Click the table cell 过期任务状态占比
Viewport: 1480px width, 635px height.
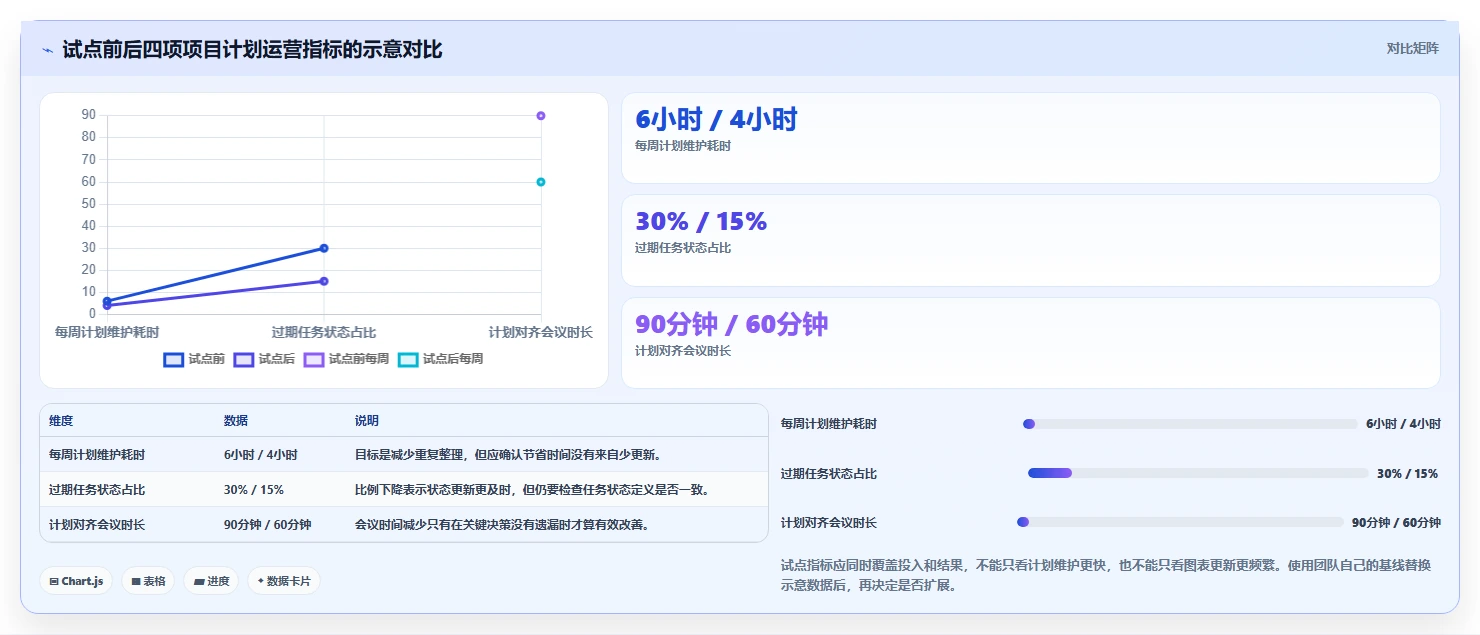97,490
